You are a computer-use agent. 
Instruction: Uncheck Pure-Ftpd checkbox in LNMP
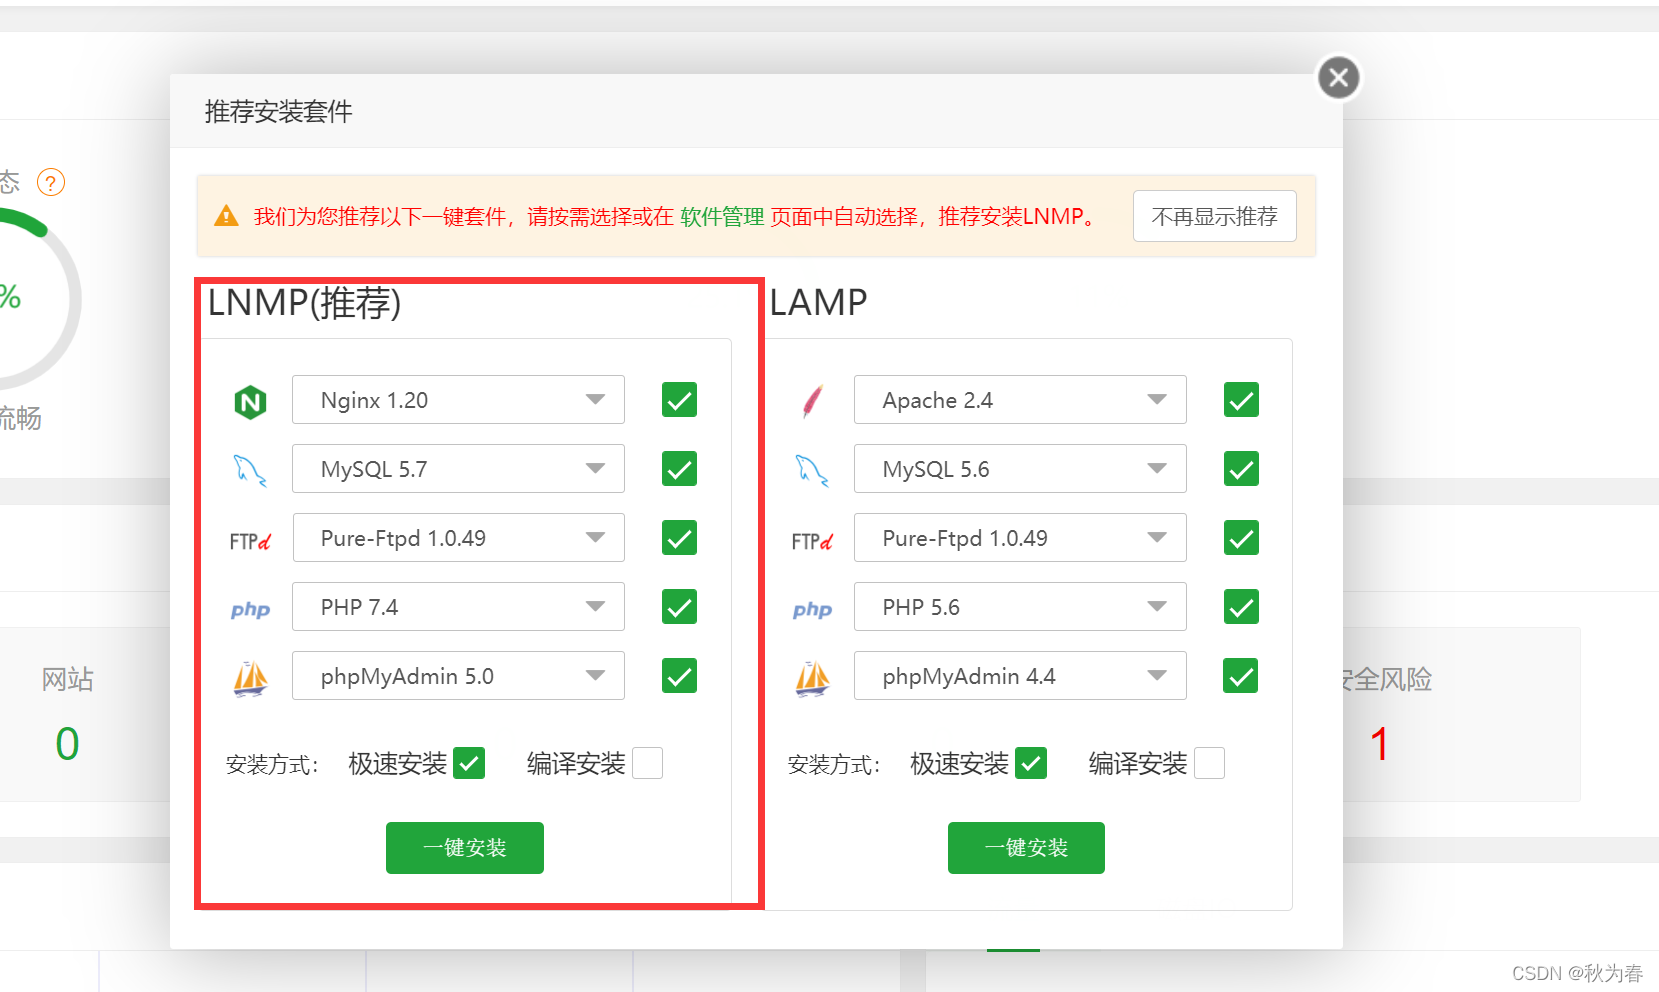click(x=679, y=538)
